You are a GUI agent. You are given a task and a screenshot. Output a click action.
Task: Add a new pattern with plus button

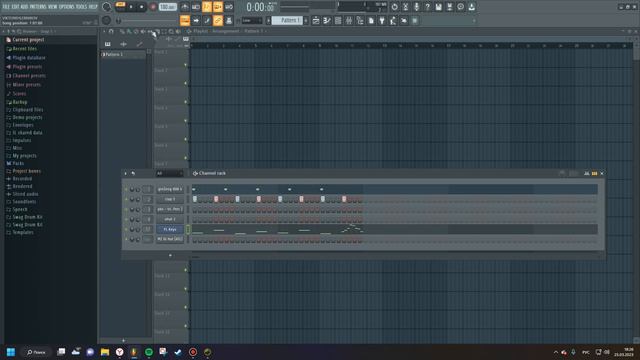(x=306, y=20)
